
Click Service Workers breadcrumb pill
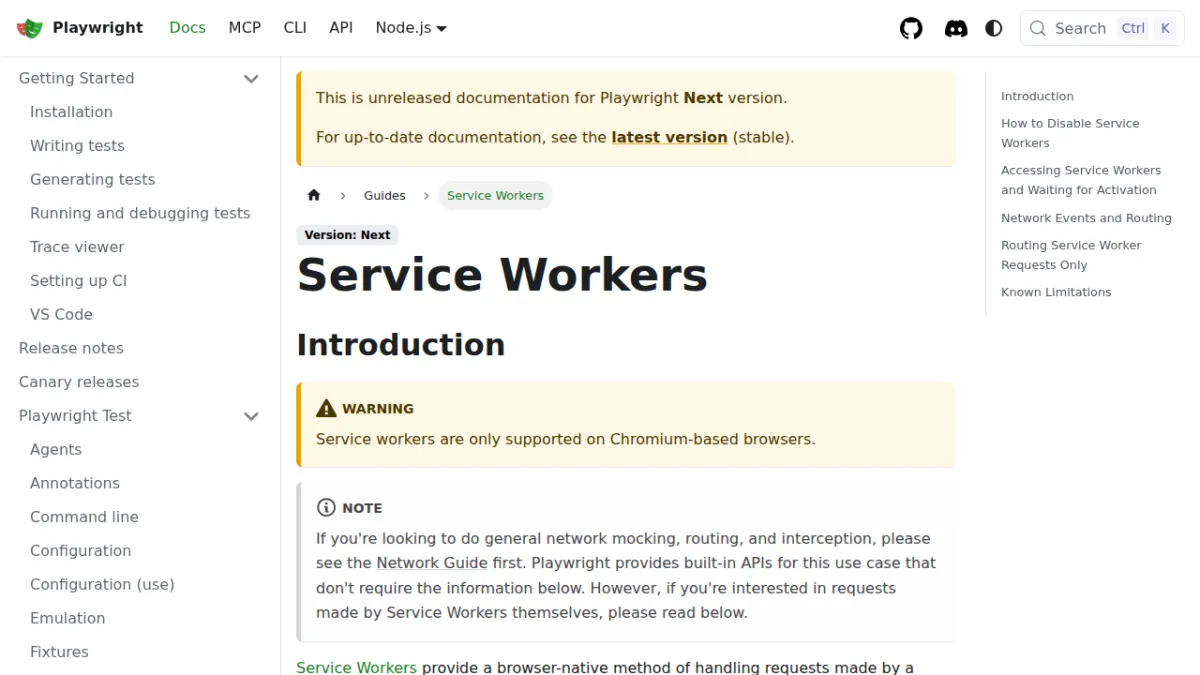[495, 195]
